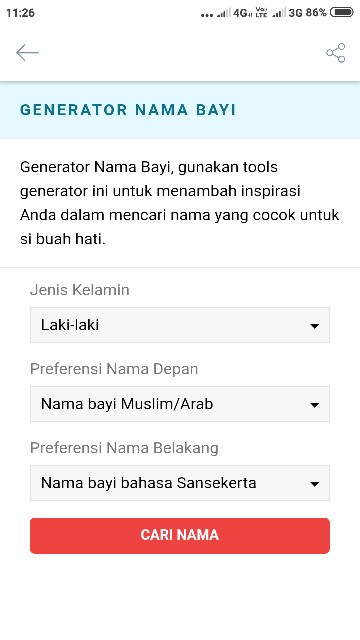Open the Nama bayi Muslim/Arab dropdown
This screenshot has height=640, width=360.
(180, 404)
